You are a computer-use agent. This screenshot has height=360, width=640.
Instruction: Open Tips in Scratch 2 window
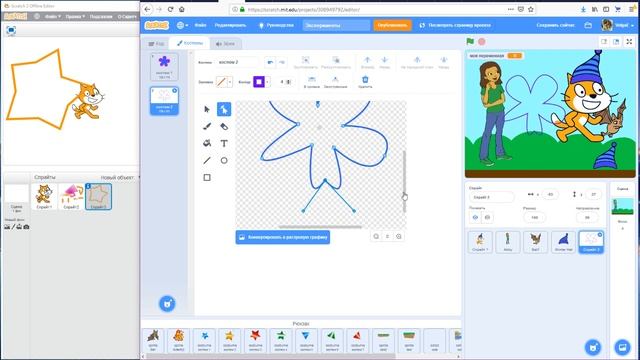[101, 17]
